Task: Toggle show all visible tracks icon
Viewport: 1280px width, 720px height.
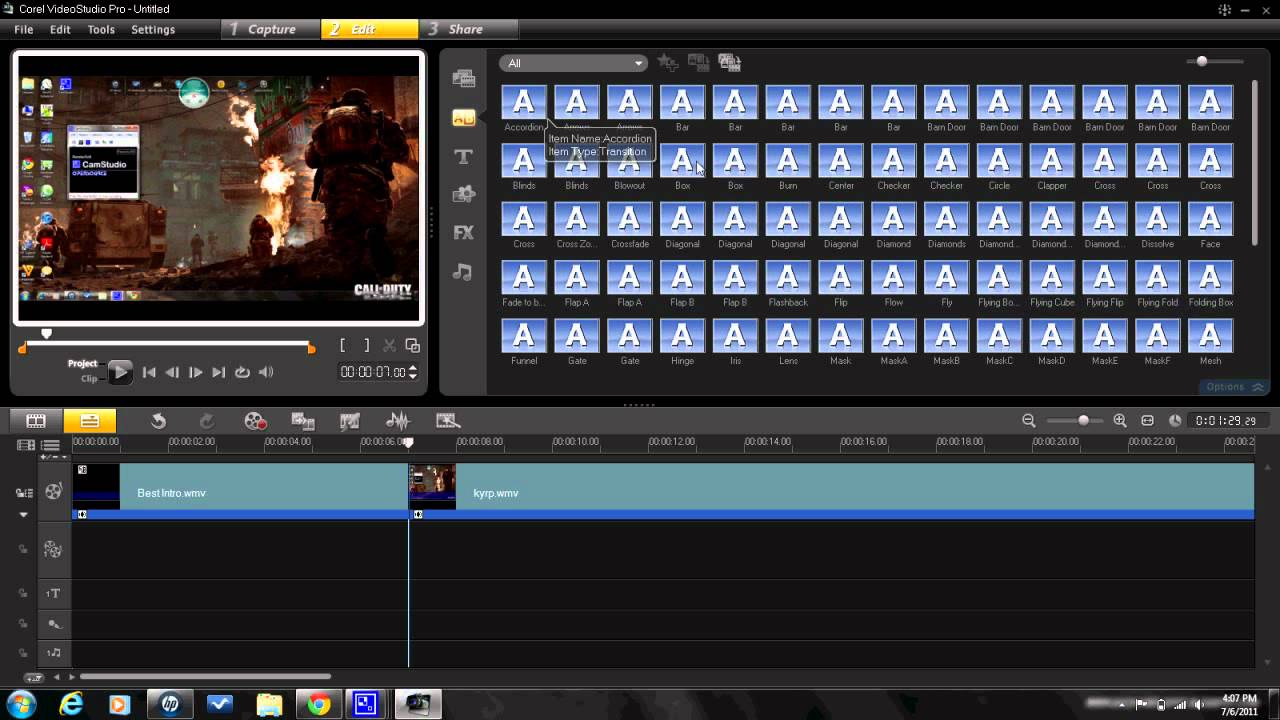Action: pos(50,445)
